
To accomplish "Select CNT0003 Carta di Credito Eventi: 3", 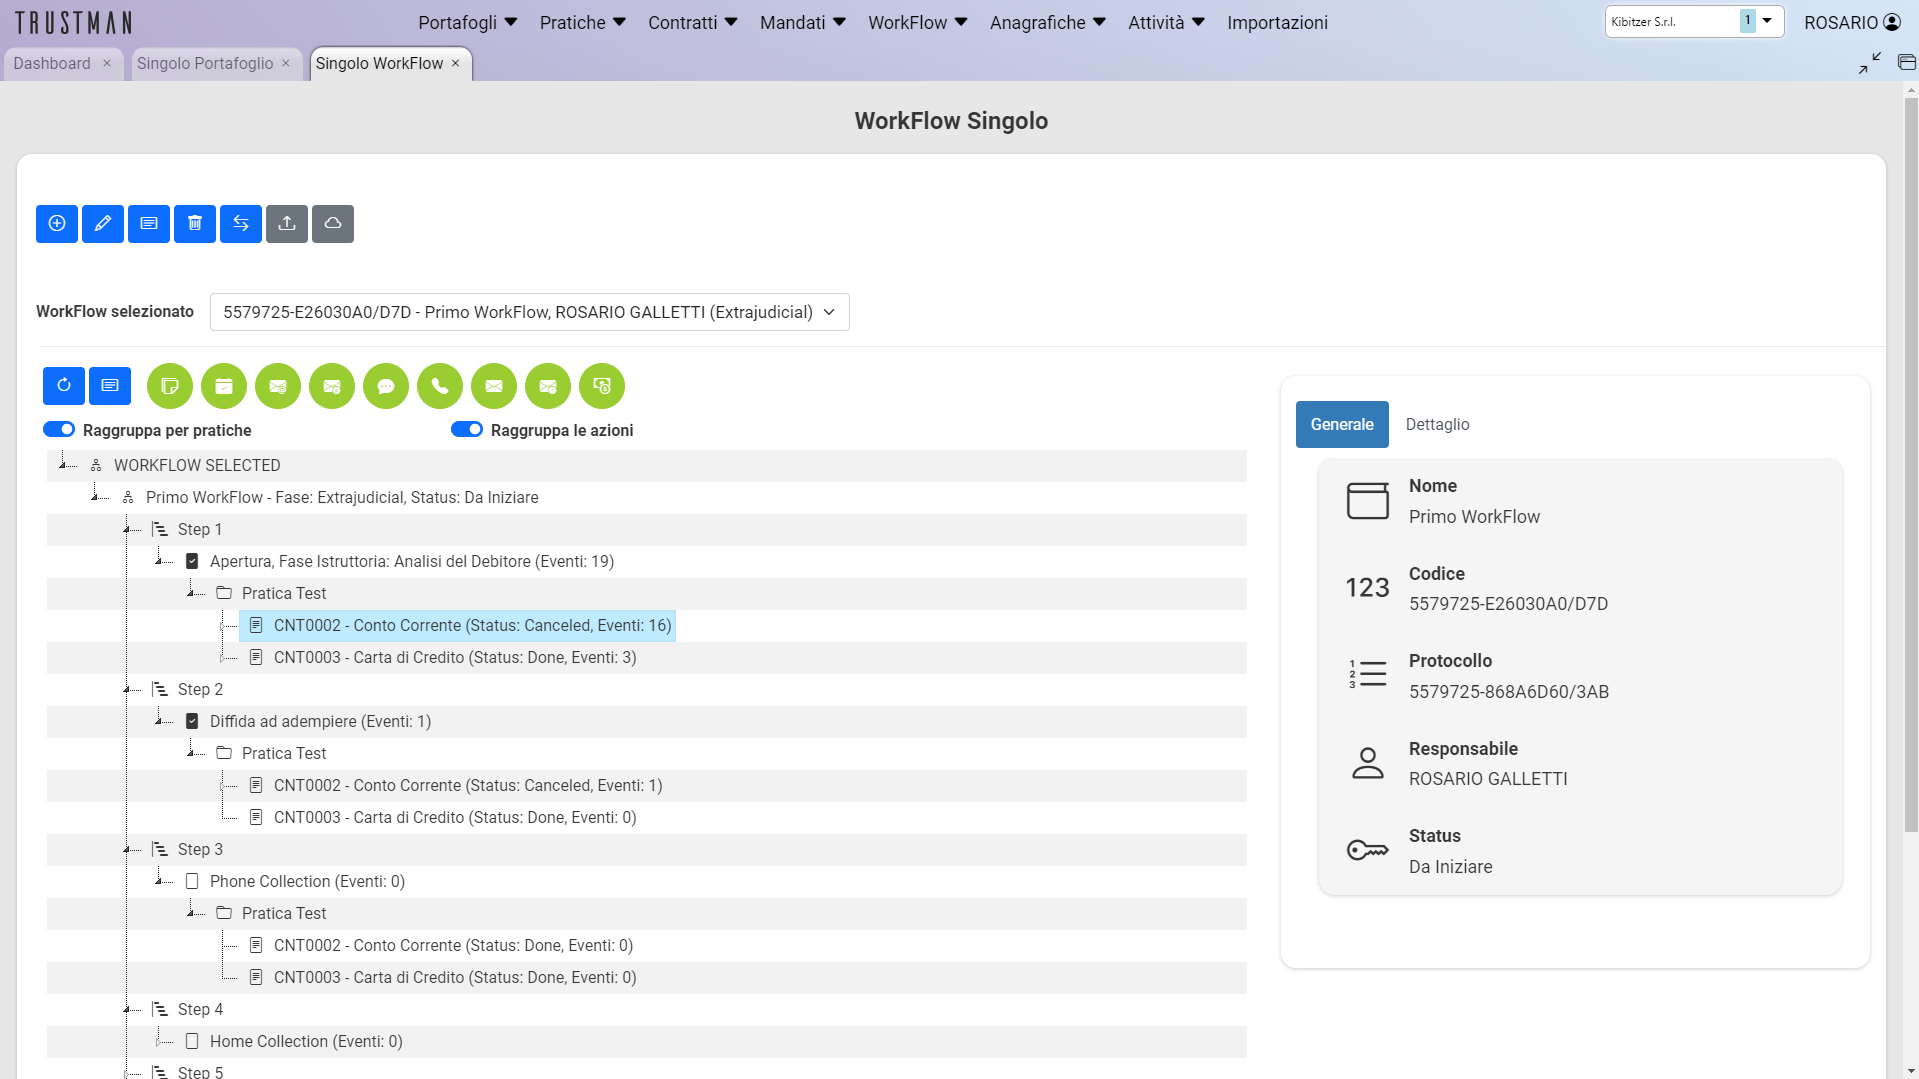I will [x=455, y=658].
